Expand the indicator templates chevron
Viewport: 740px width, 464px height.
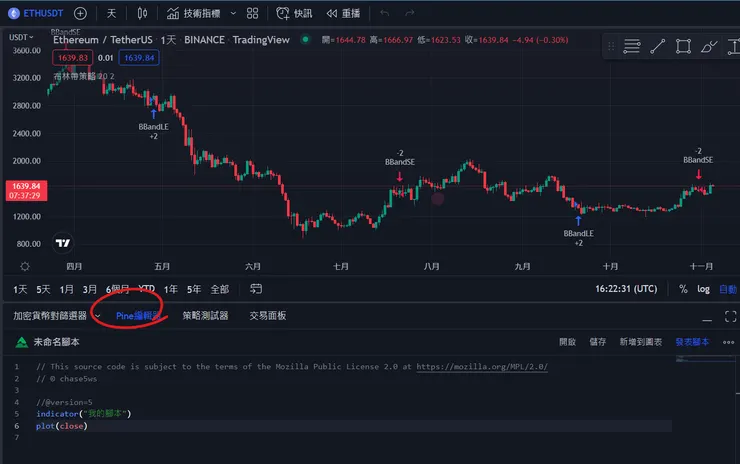pos(233,13)
